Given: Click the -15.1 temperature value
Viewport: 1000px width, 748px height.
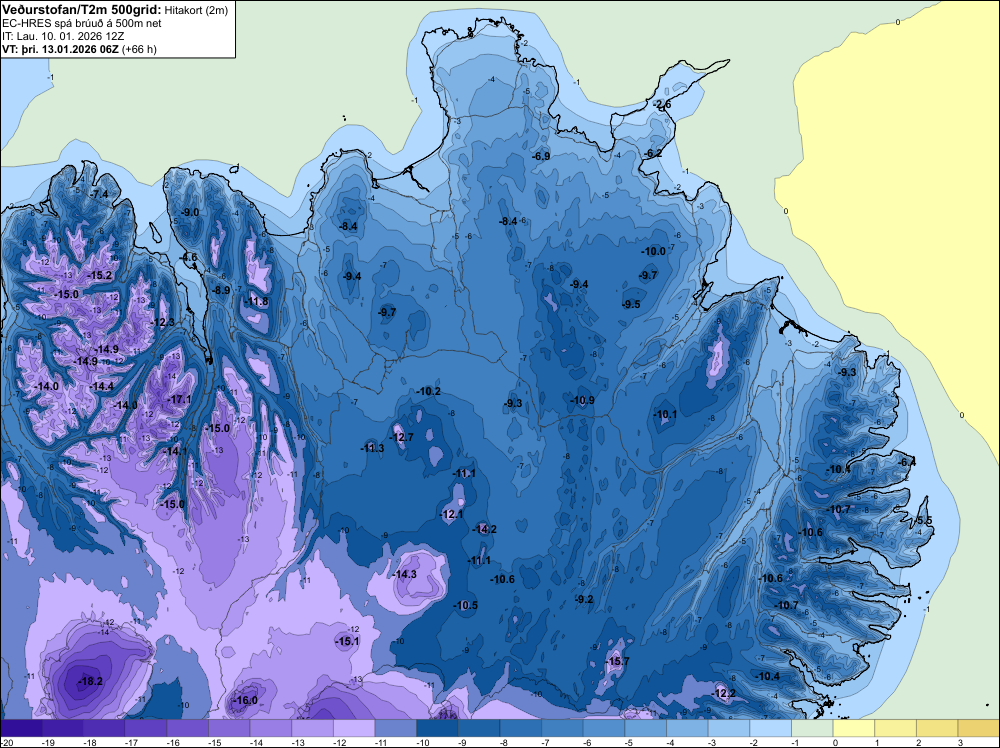Looking at the screenshot, I should tap(347, 642).
